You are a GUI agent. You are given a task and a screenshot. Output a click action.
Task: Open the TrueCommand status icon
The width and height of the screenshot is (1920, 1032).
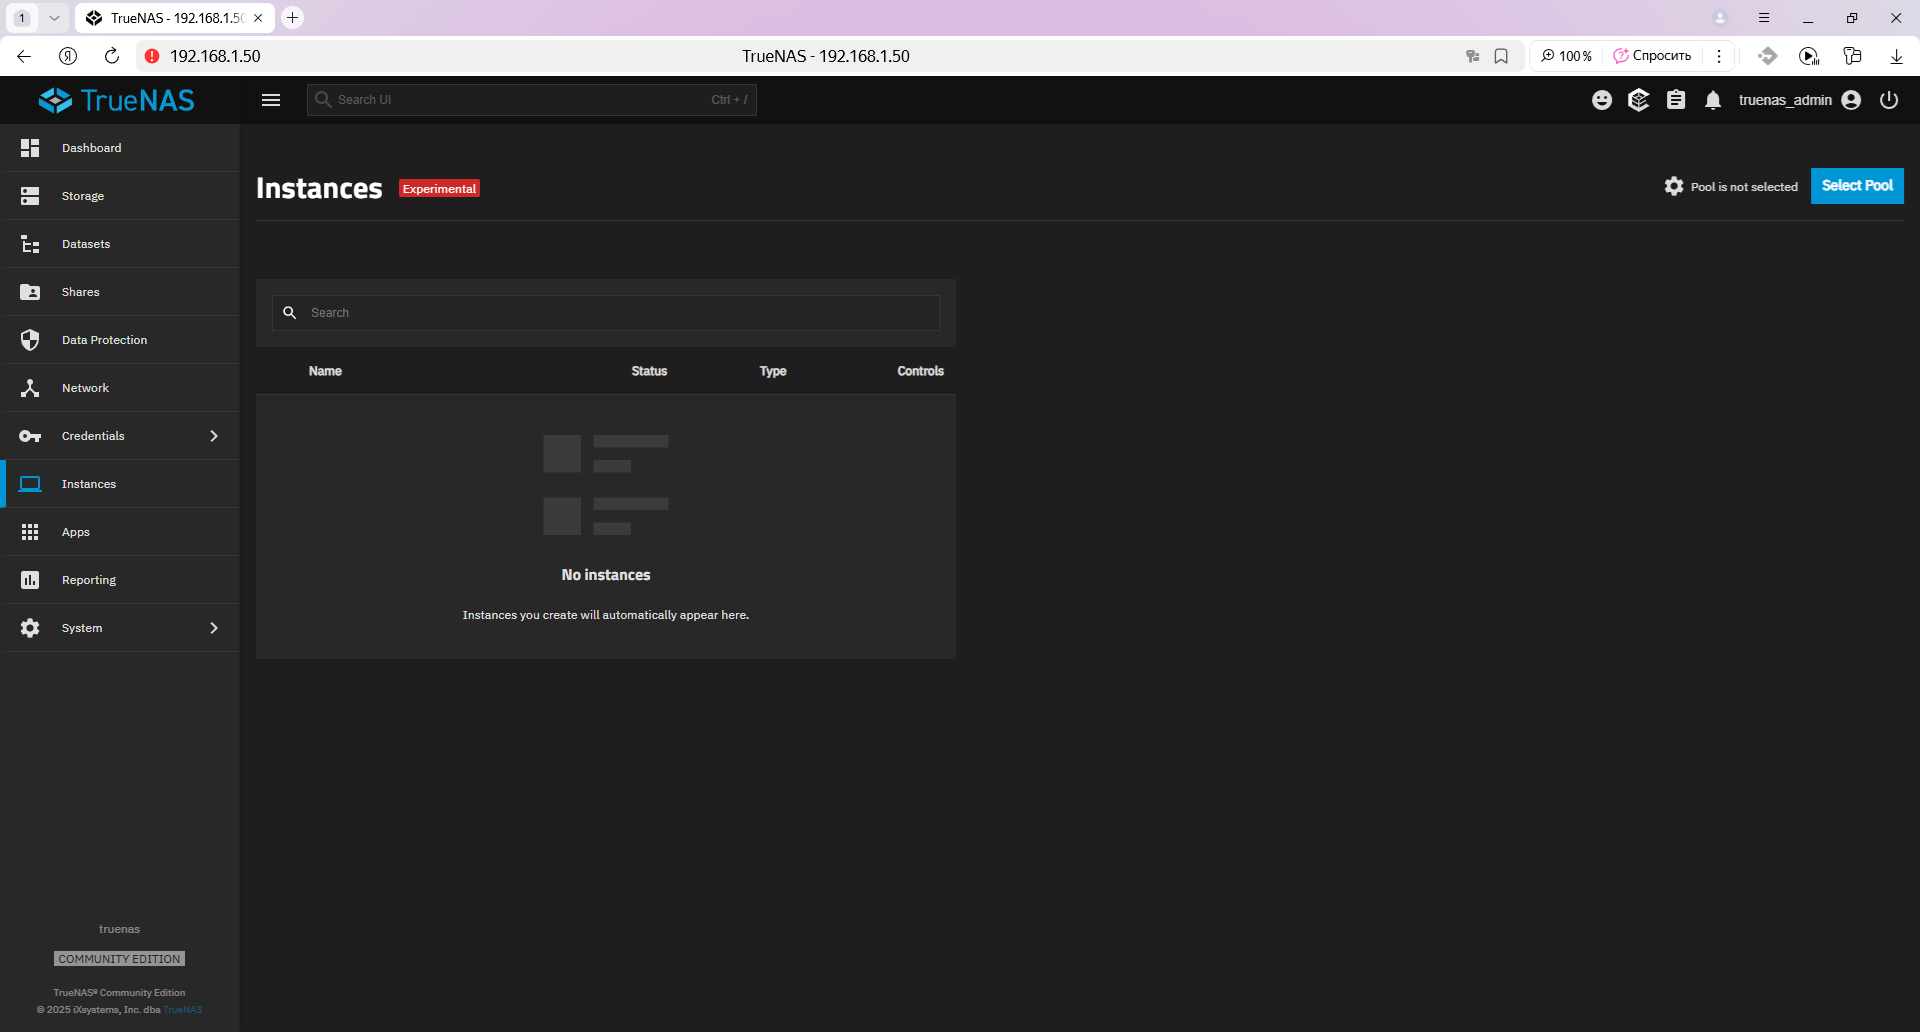1638,100
